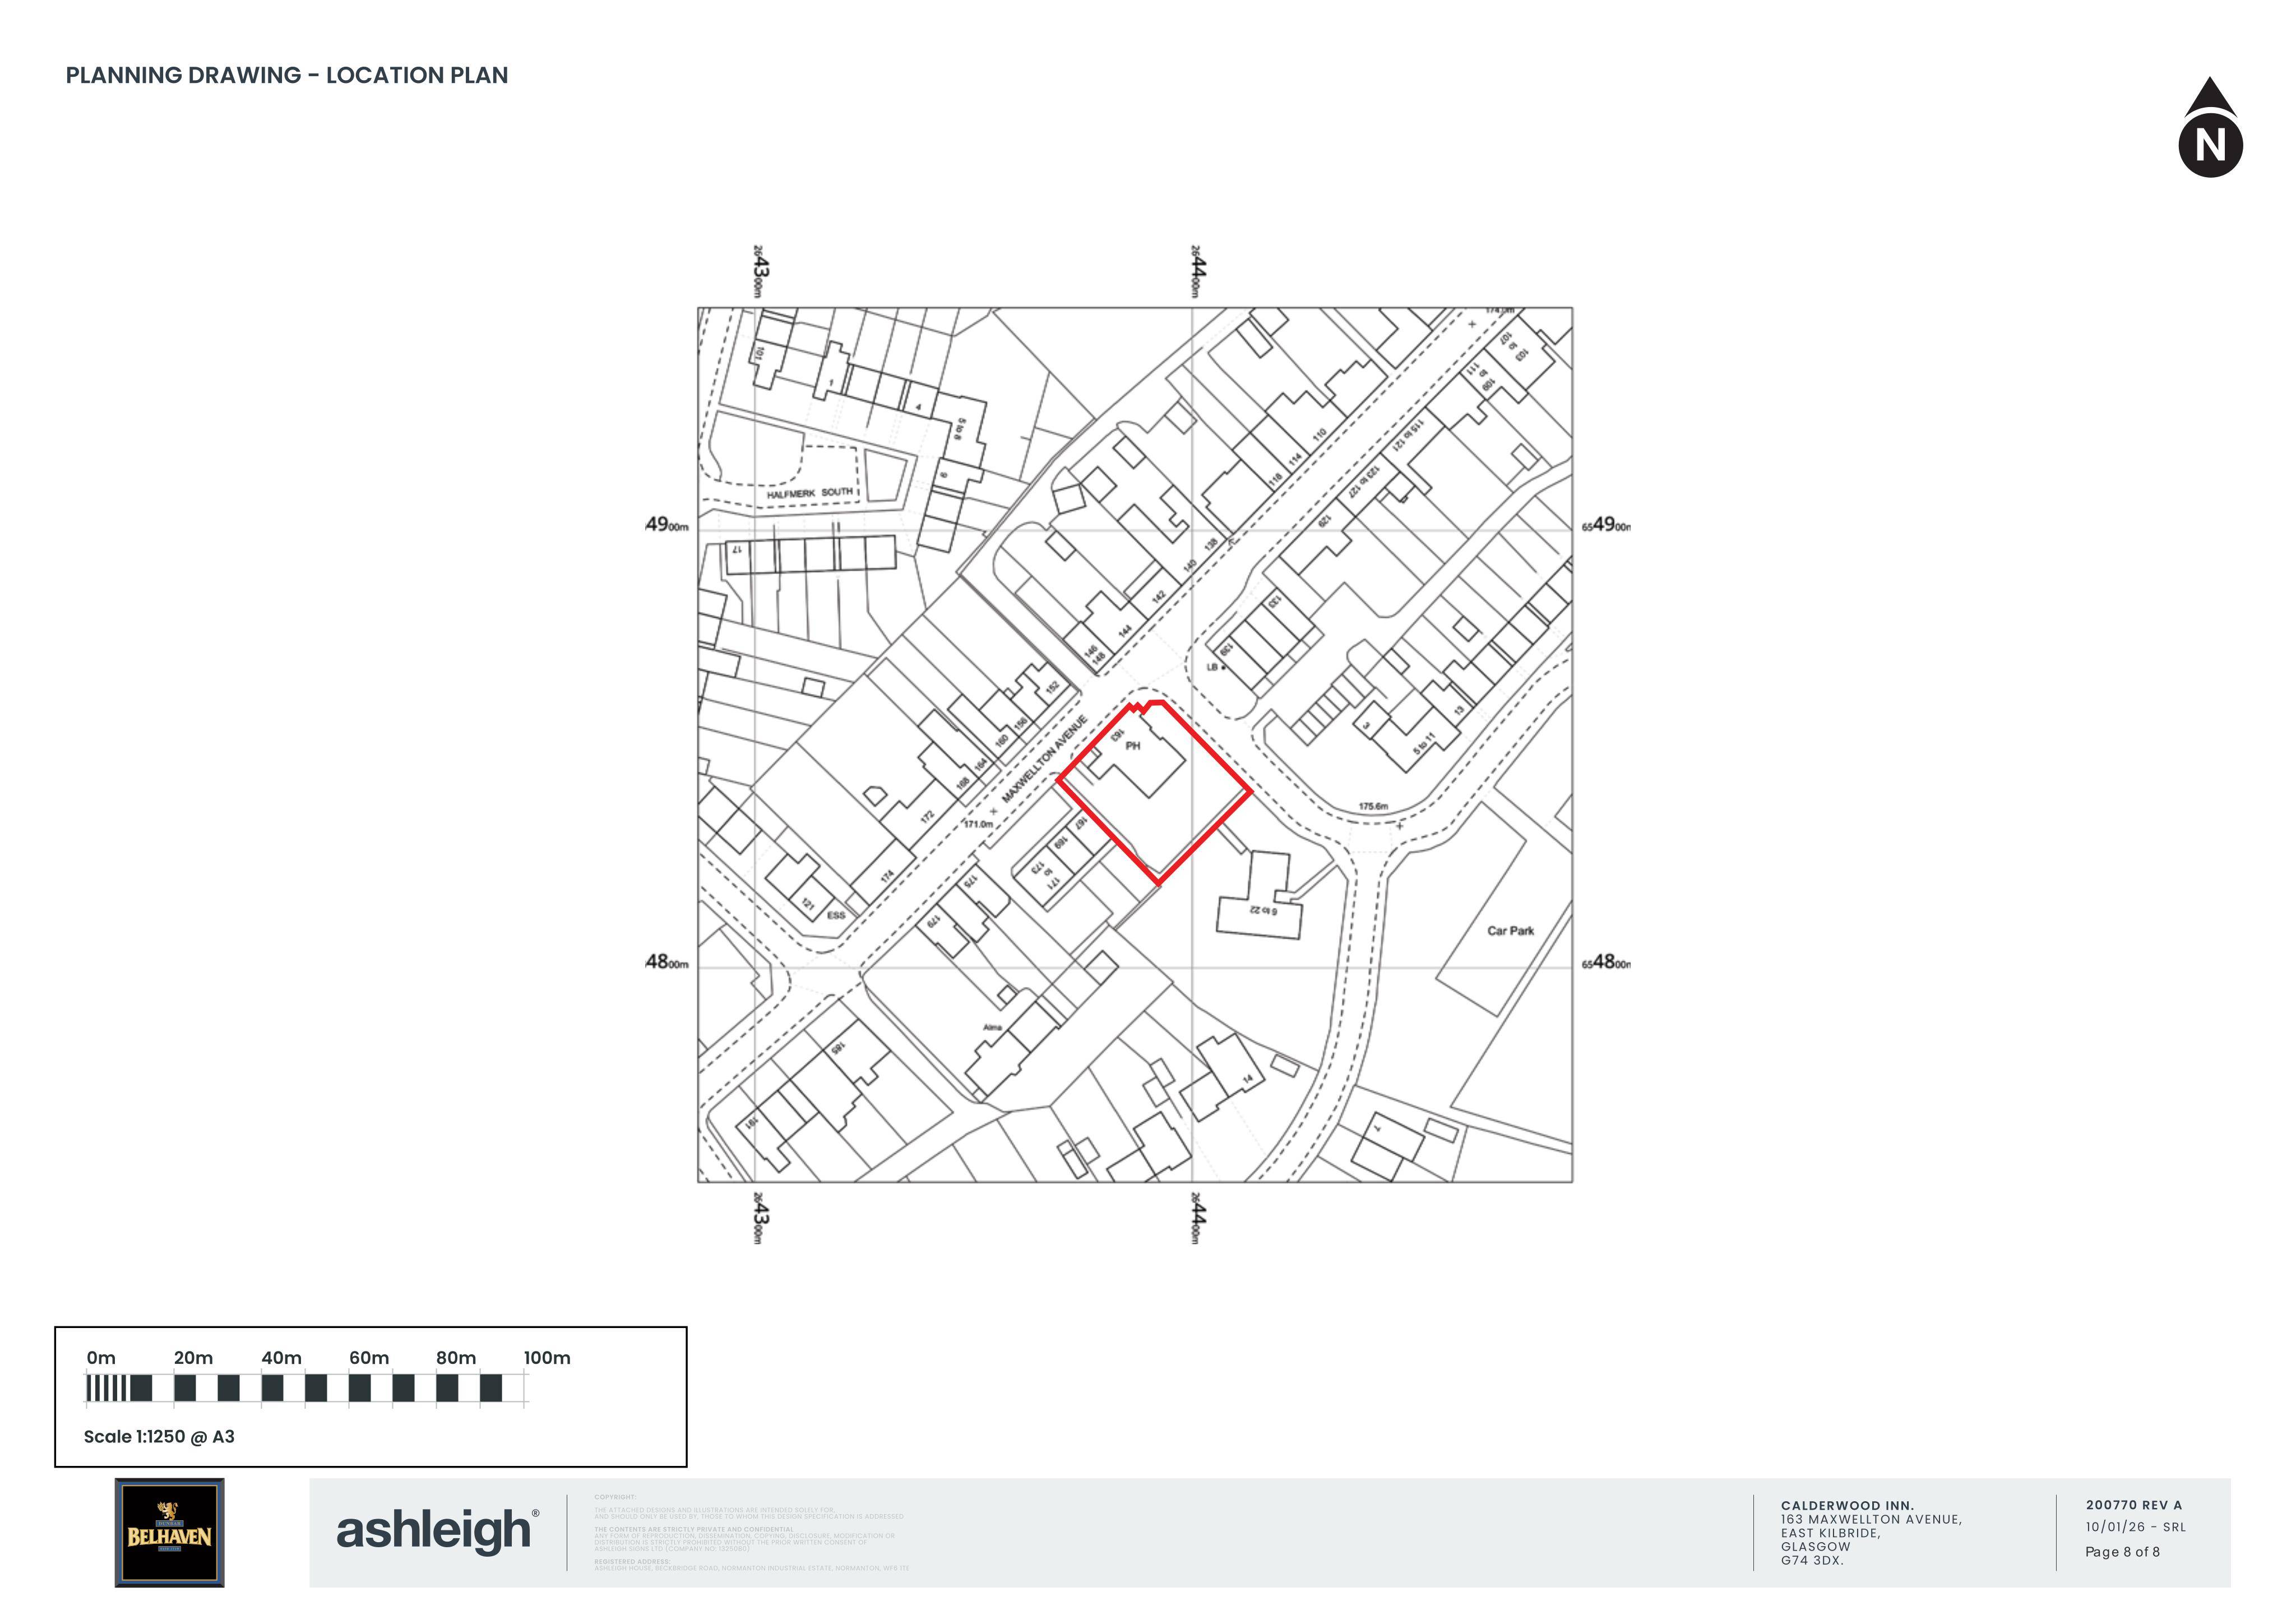This screenshot has height=1624, width=2296.
Task: Select the '163 MAXWELLTON AVENUE,' address line
Action: coord(1871,1519)
